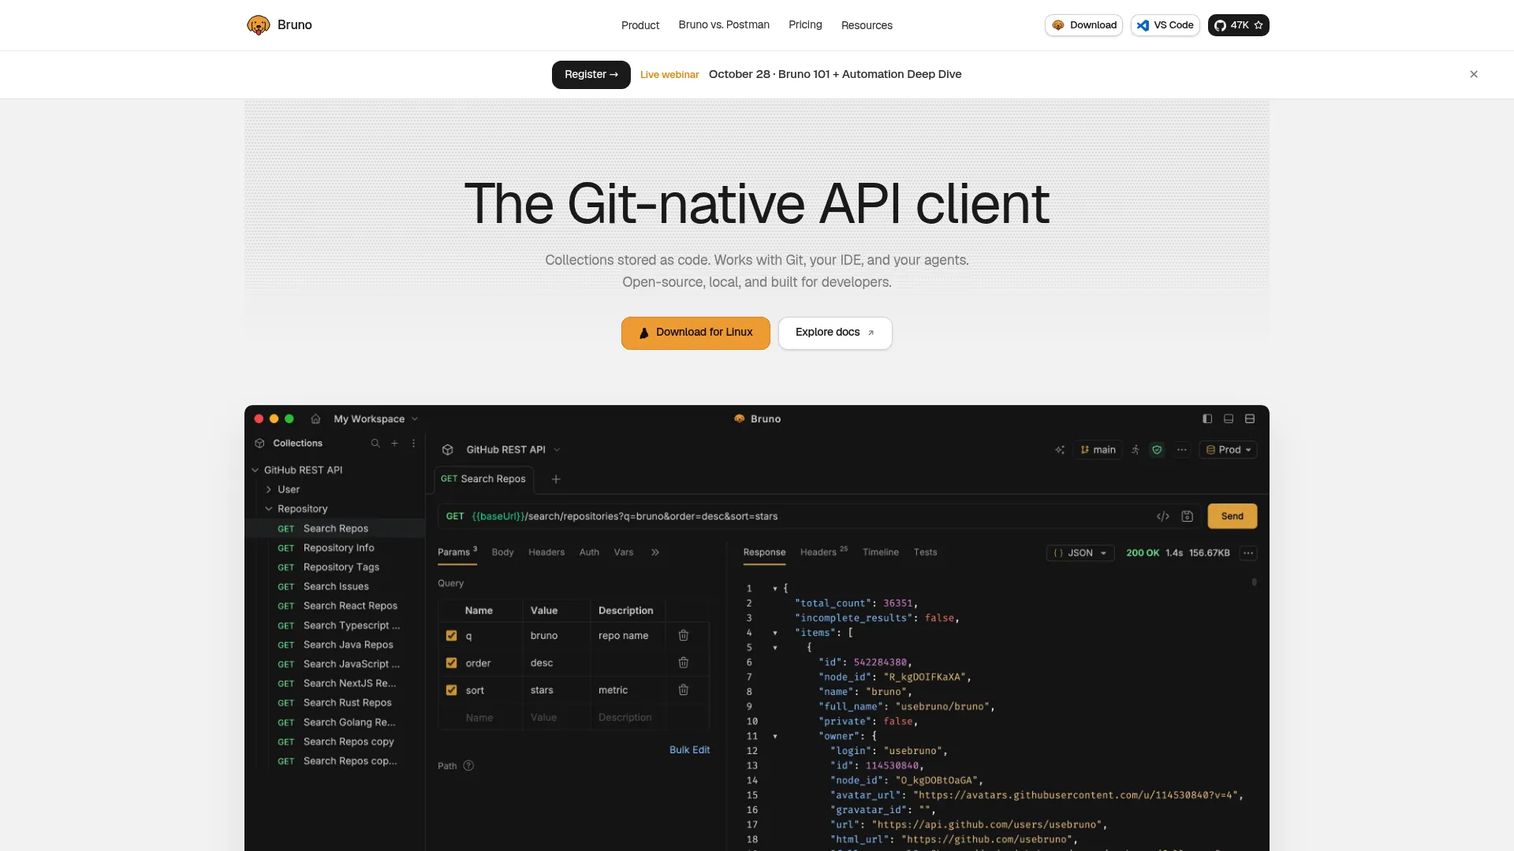Click Download for Linux
Viewport: 1514px width, 851px height.
(696, 333)
